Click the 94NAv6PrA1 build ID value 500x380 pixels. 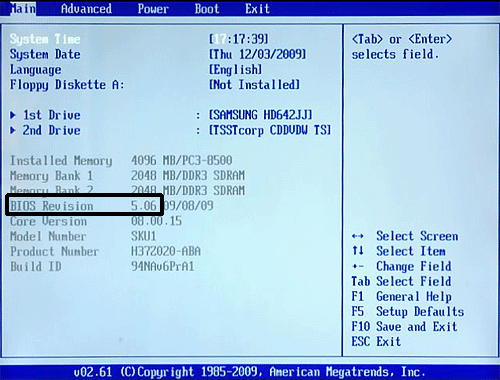163,266
